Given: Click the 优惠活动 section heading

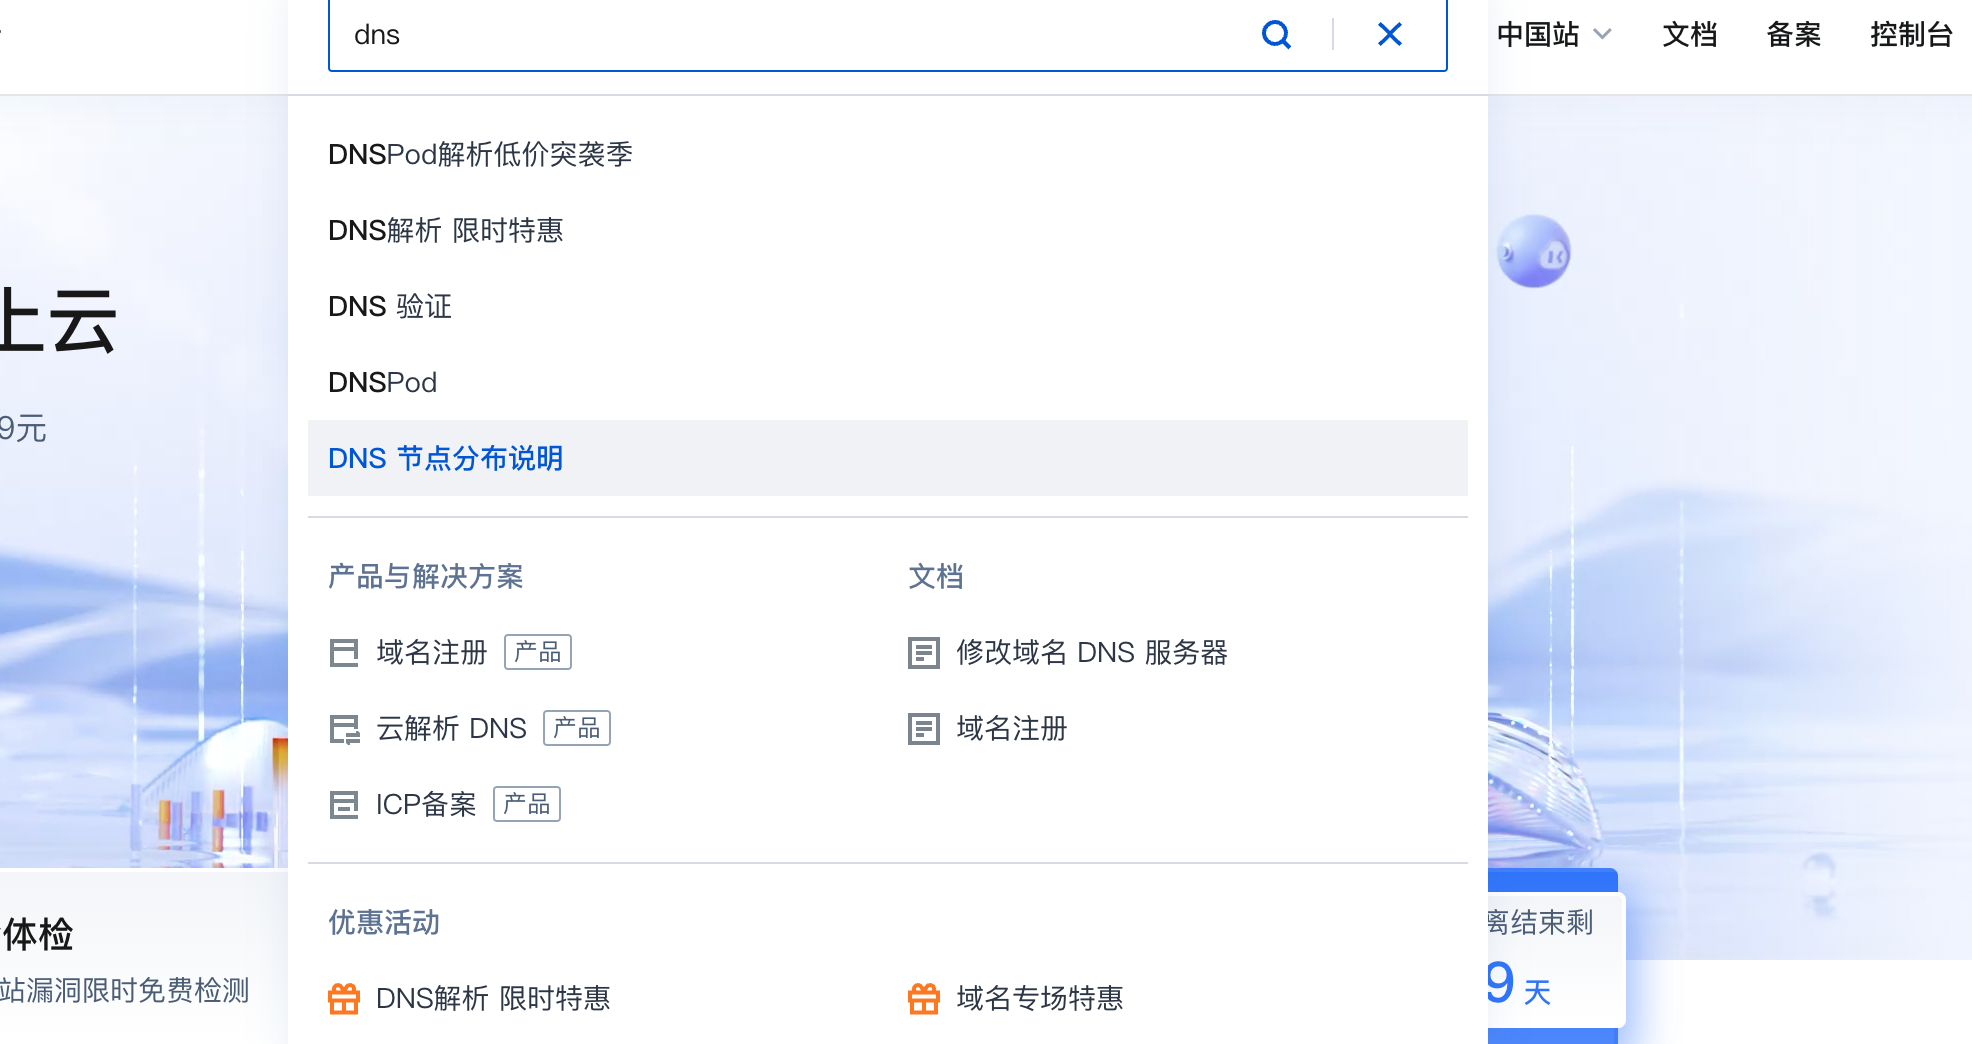Looking at the screenshot, I should (x=384, y=922).
